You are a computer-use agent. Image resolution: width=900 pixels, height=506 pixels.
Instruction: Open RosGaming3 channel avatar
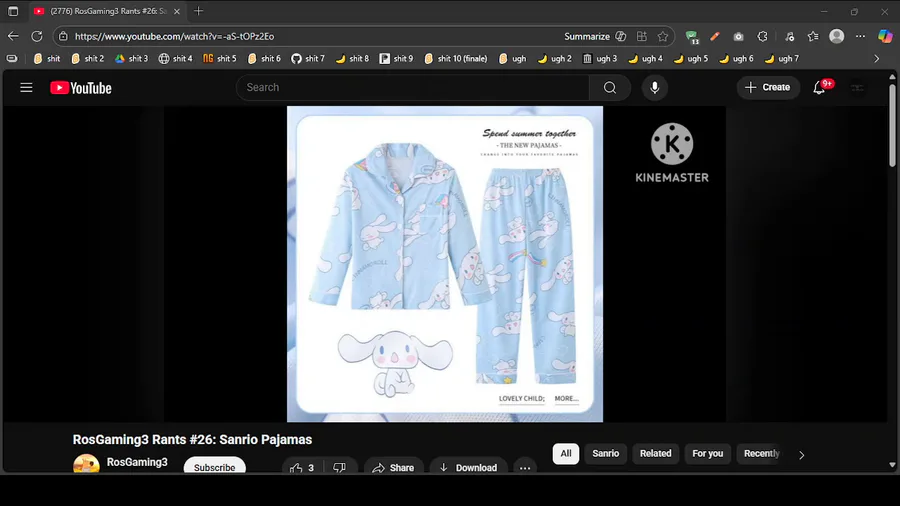[x=86, y=464]
